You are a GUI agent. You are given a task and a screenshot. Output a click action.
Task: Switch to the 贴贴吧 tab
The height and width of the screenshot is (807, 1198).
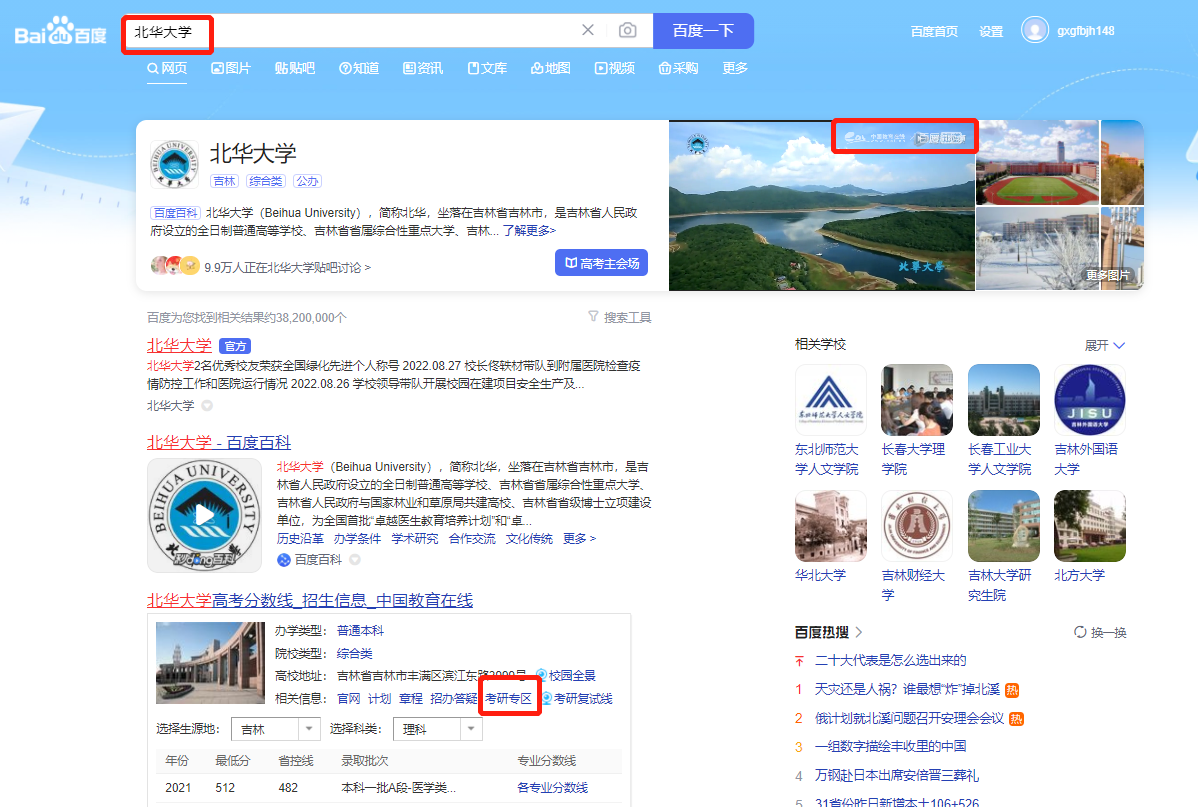tap(295, 68)
